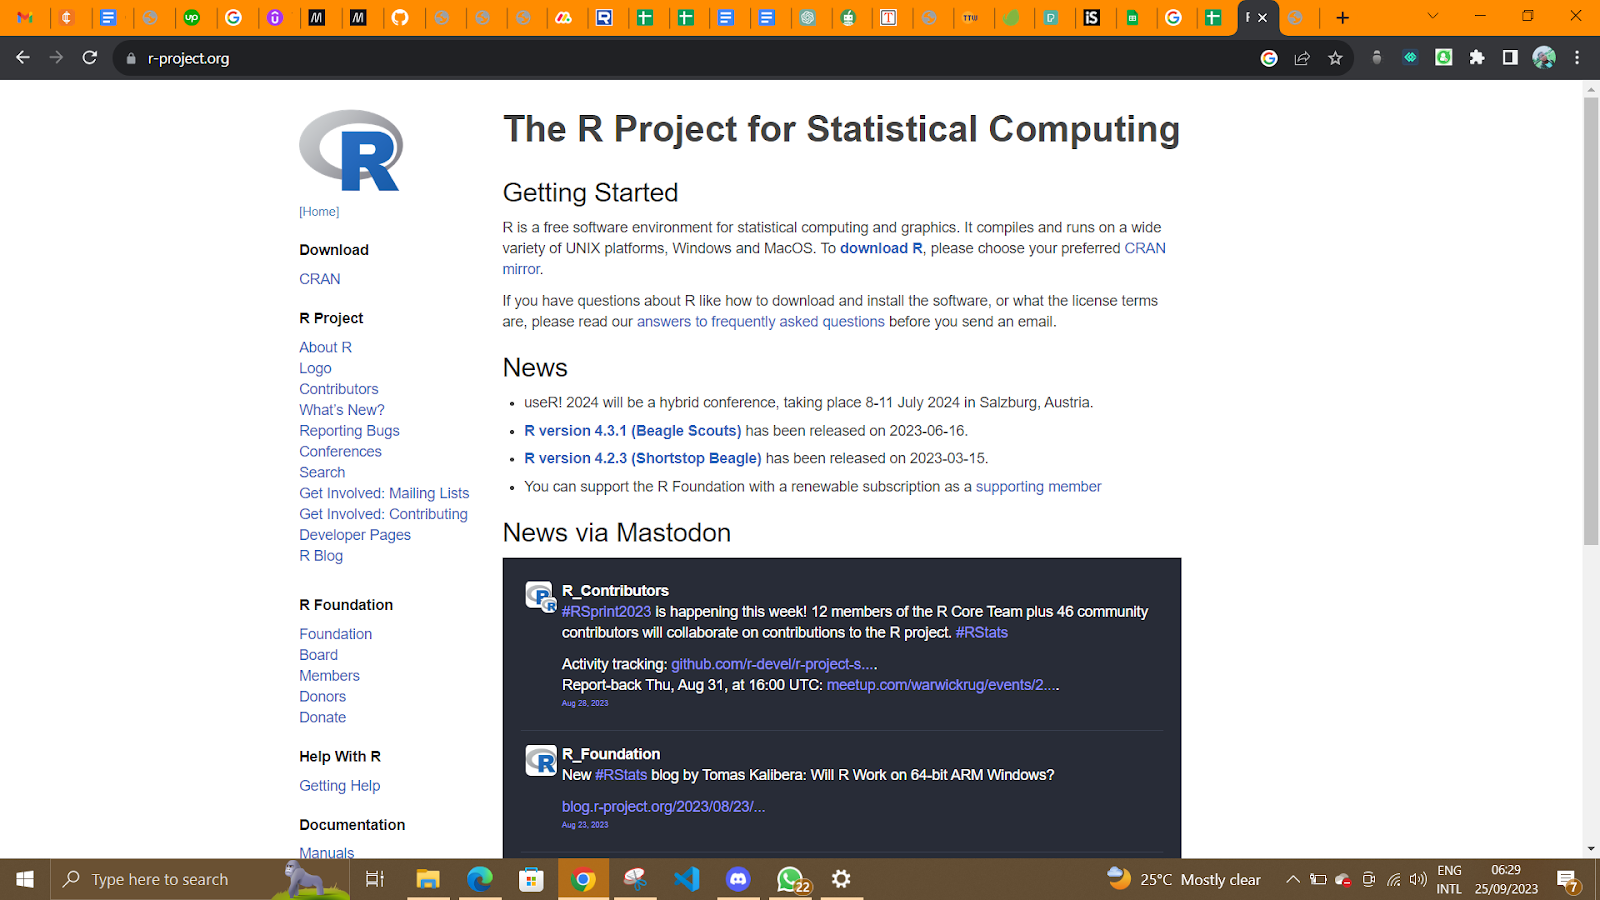
Task: Open the CRAN download link
Action: pyautogui.click(x=320, y=279)
